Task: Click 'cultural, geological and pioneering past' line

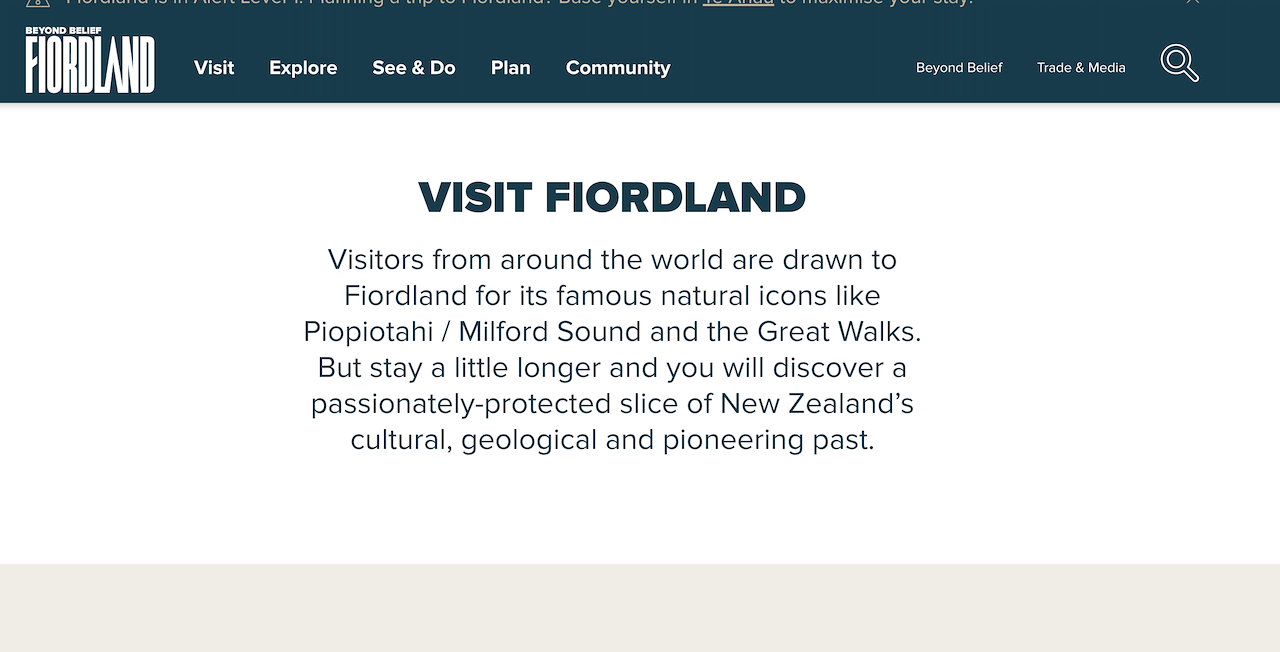Action: point(612,440)
